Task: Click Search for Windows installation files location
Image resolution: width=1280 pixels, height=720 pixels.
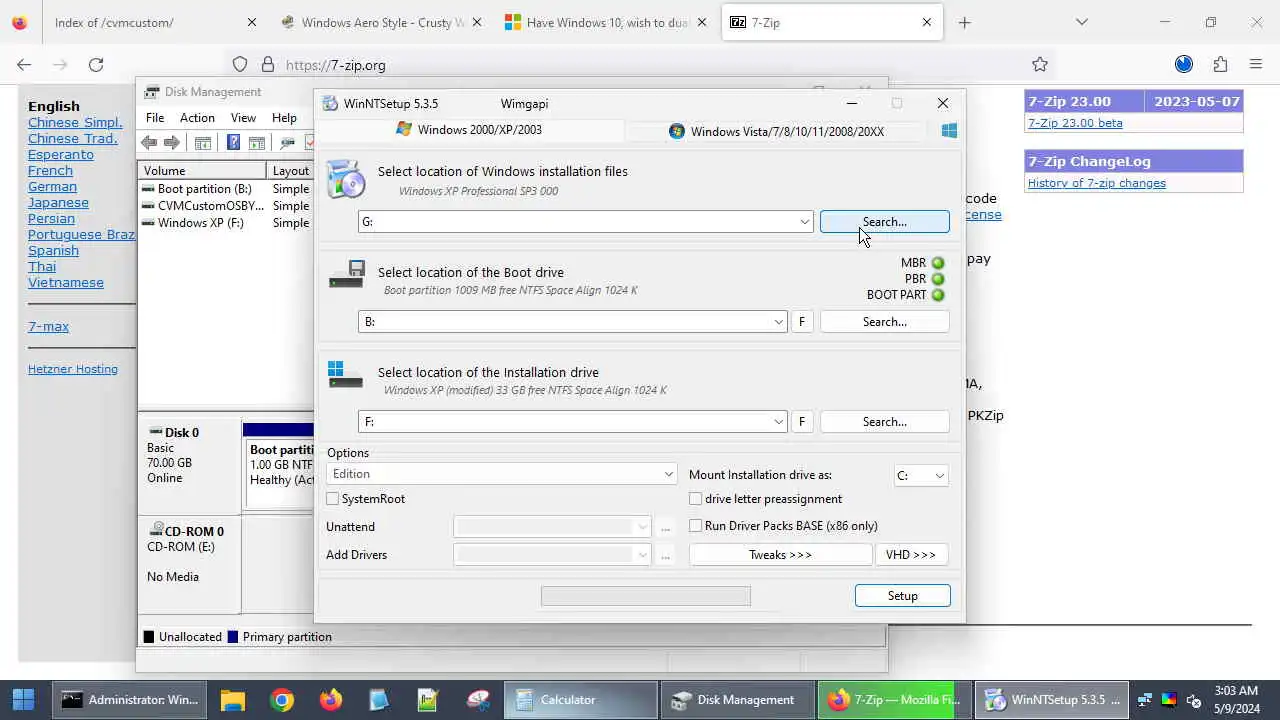Action: [x=884, y=222]
